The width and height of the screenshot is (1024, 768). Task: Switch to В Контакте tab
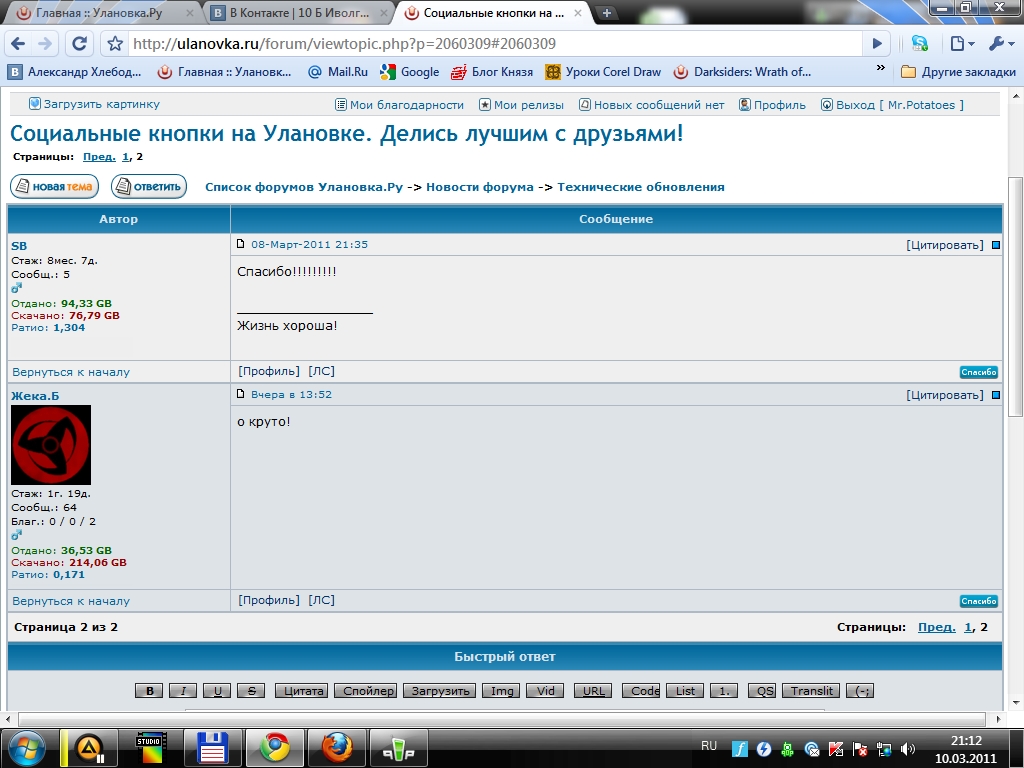click(x=299, y=13)
